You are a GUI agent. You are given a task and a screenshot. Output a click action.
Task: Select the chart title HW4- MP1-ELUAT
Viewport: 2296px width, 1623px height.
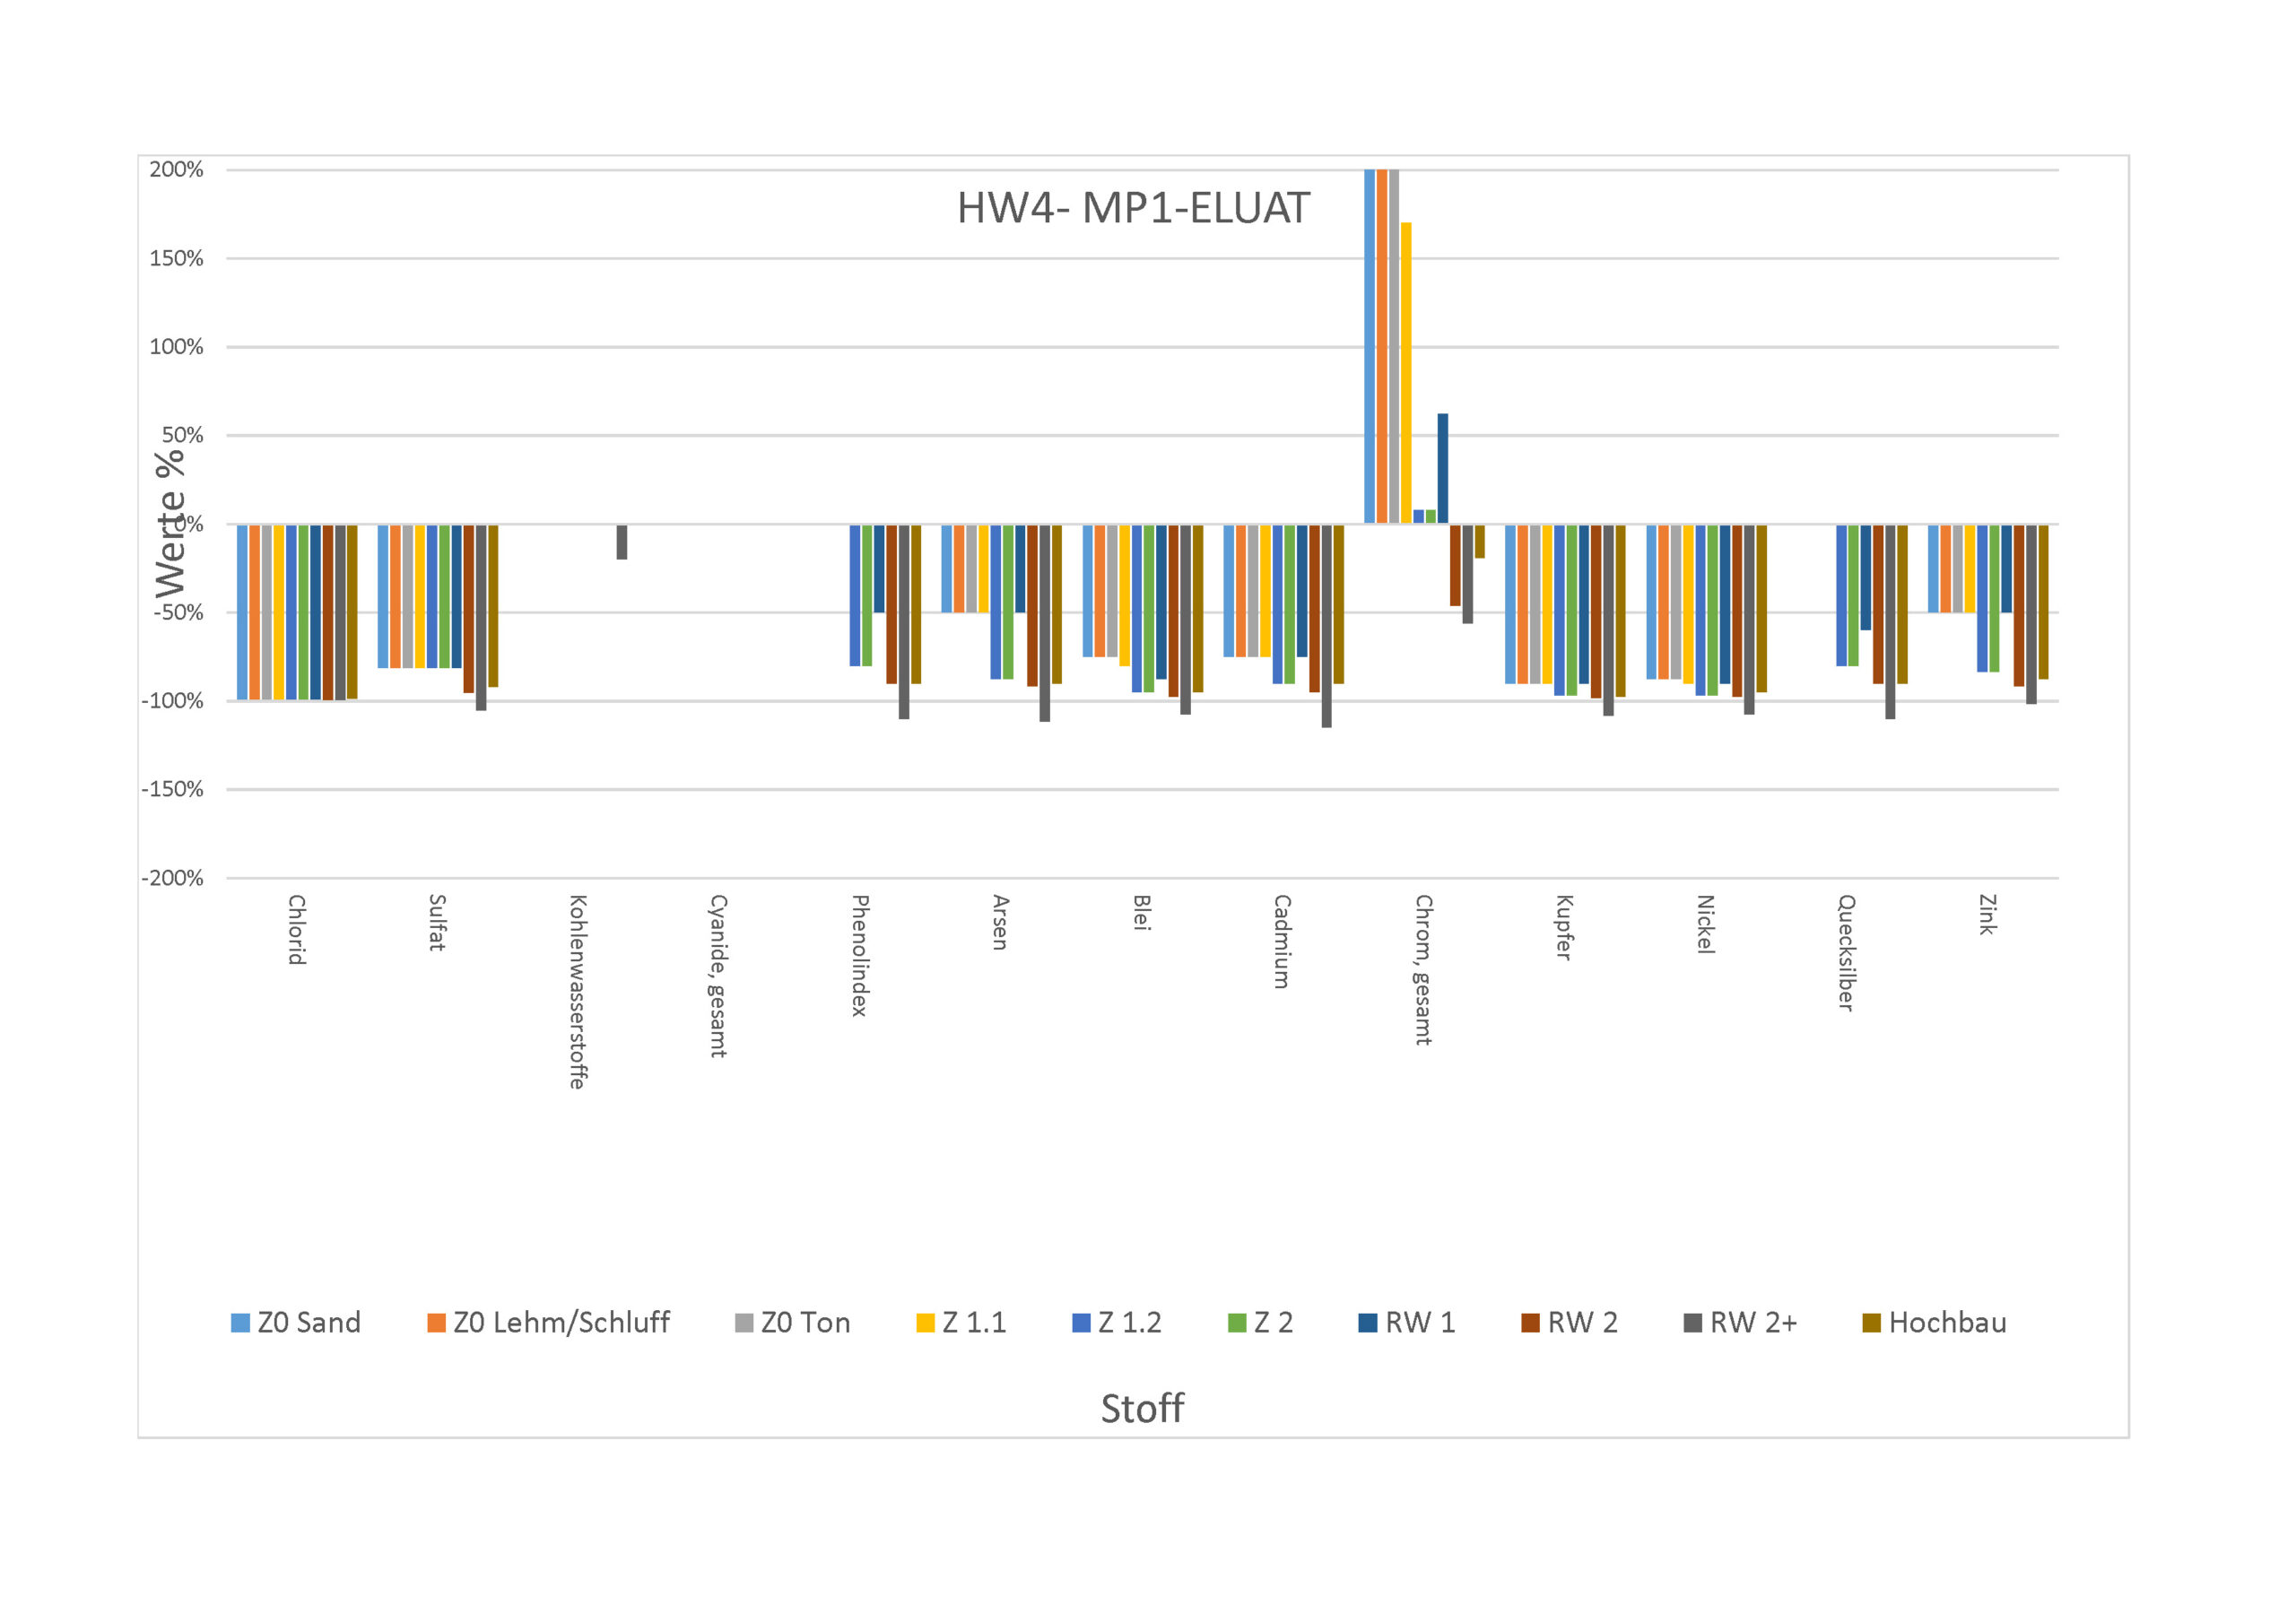pos(1133,208)
